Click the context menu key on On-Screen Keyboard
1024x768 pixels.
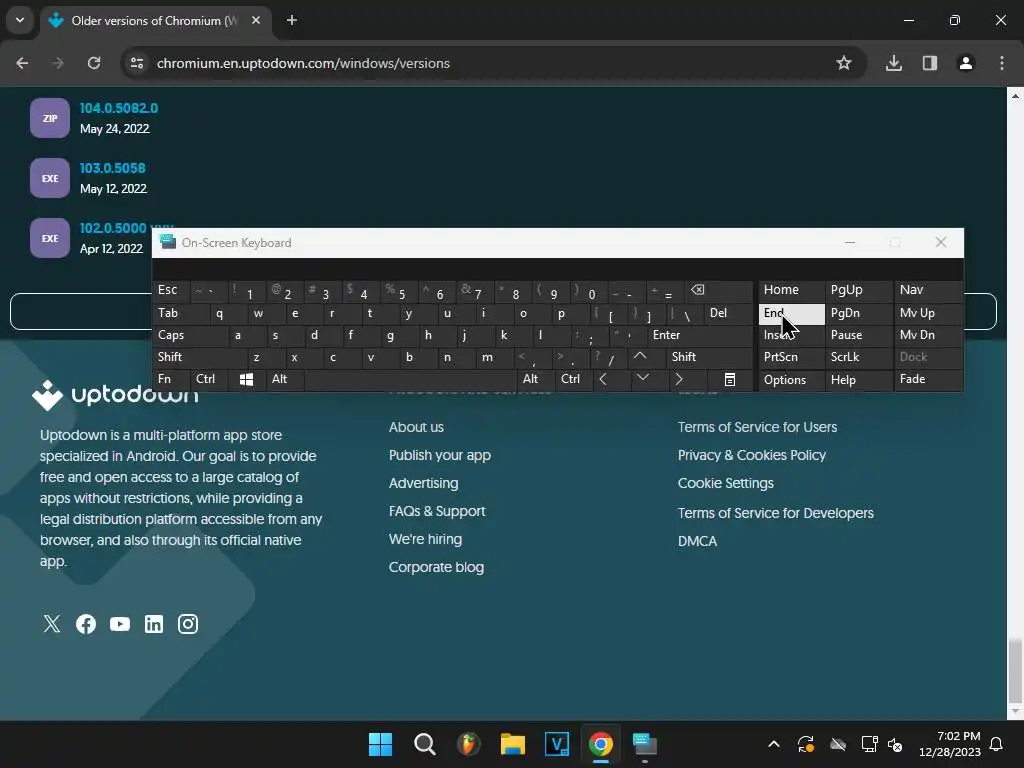729,379
